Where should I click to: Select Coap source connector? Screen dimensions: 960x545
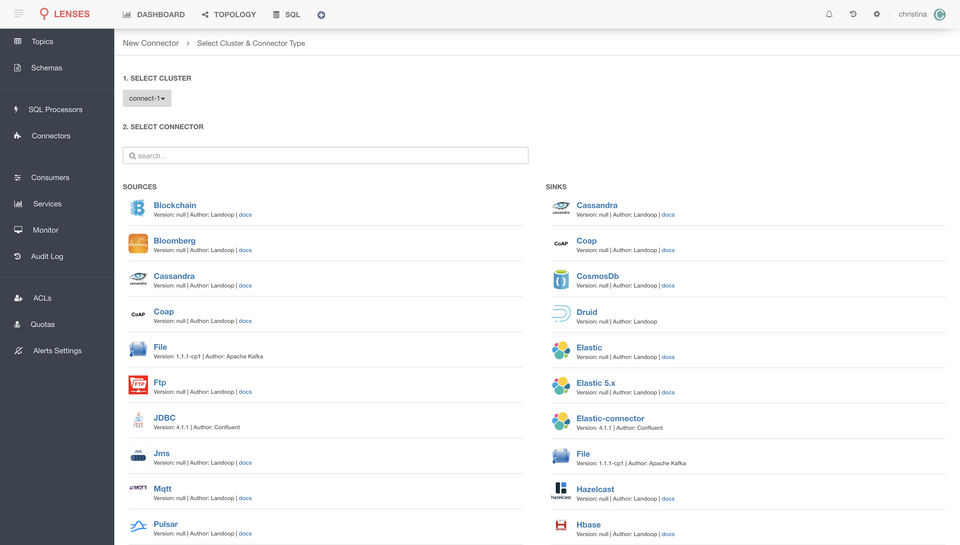[x=163, y=312]
